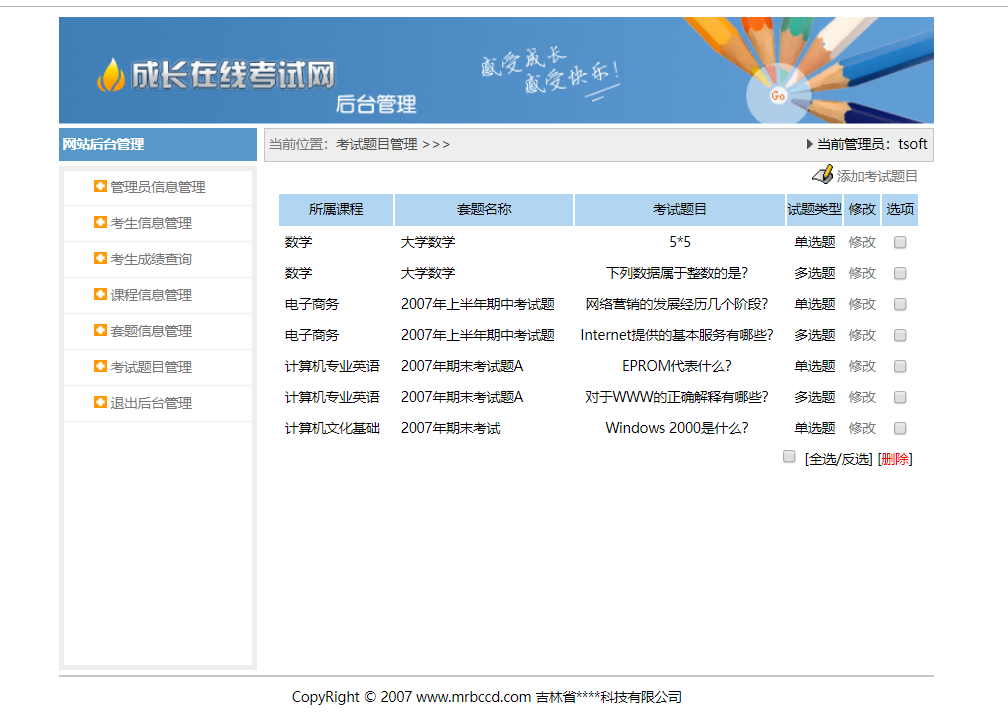
Task: Click the plus icon beside 退出后台管理
Action: pyautogui.click(x=100, y=402)
